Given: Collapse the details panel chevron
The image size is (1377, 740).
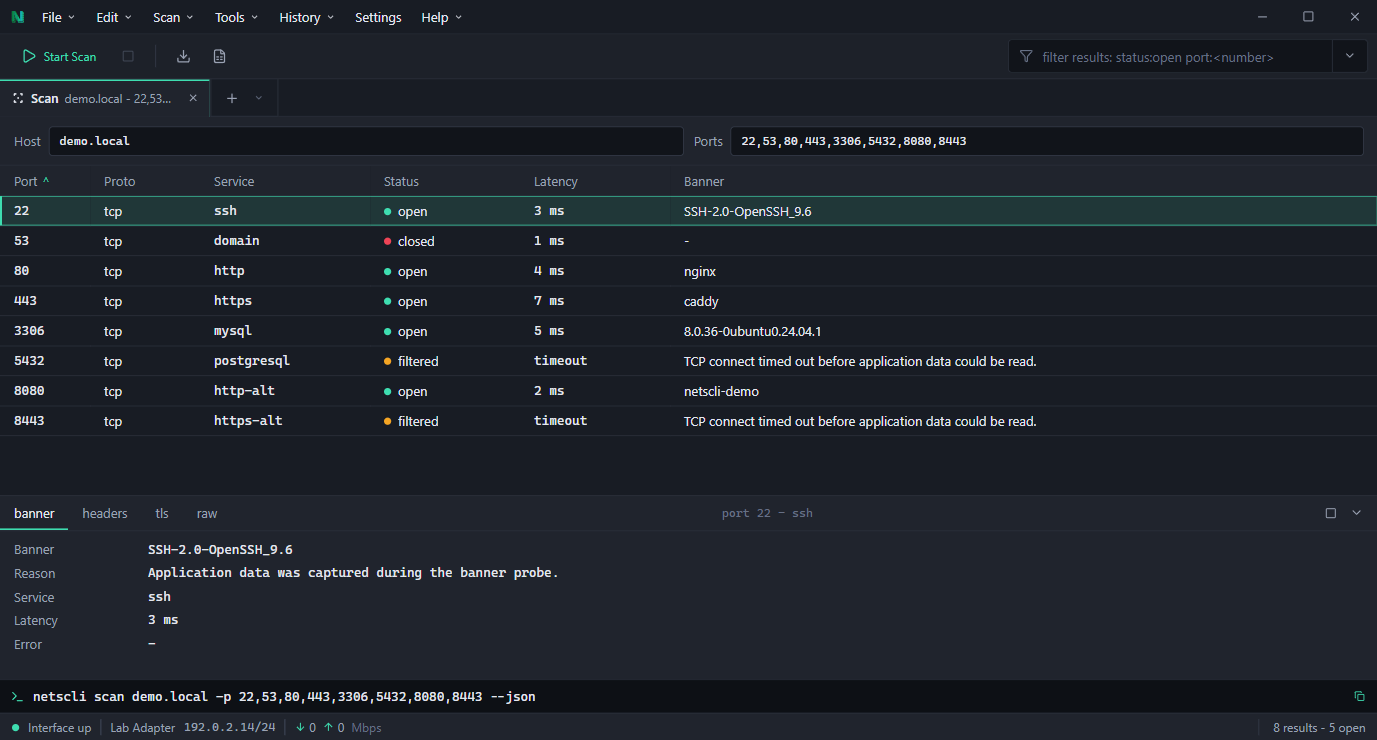Looking at the screenshot, I should pos(1357,513).
